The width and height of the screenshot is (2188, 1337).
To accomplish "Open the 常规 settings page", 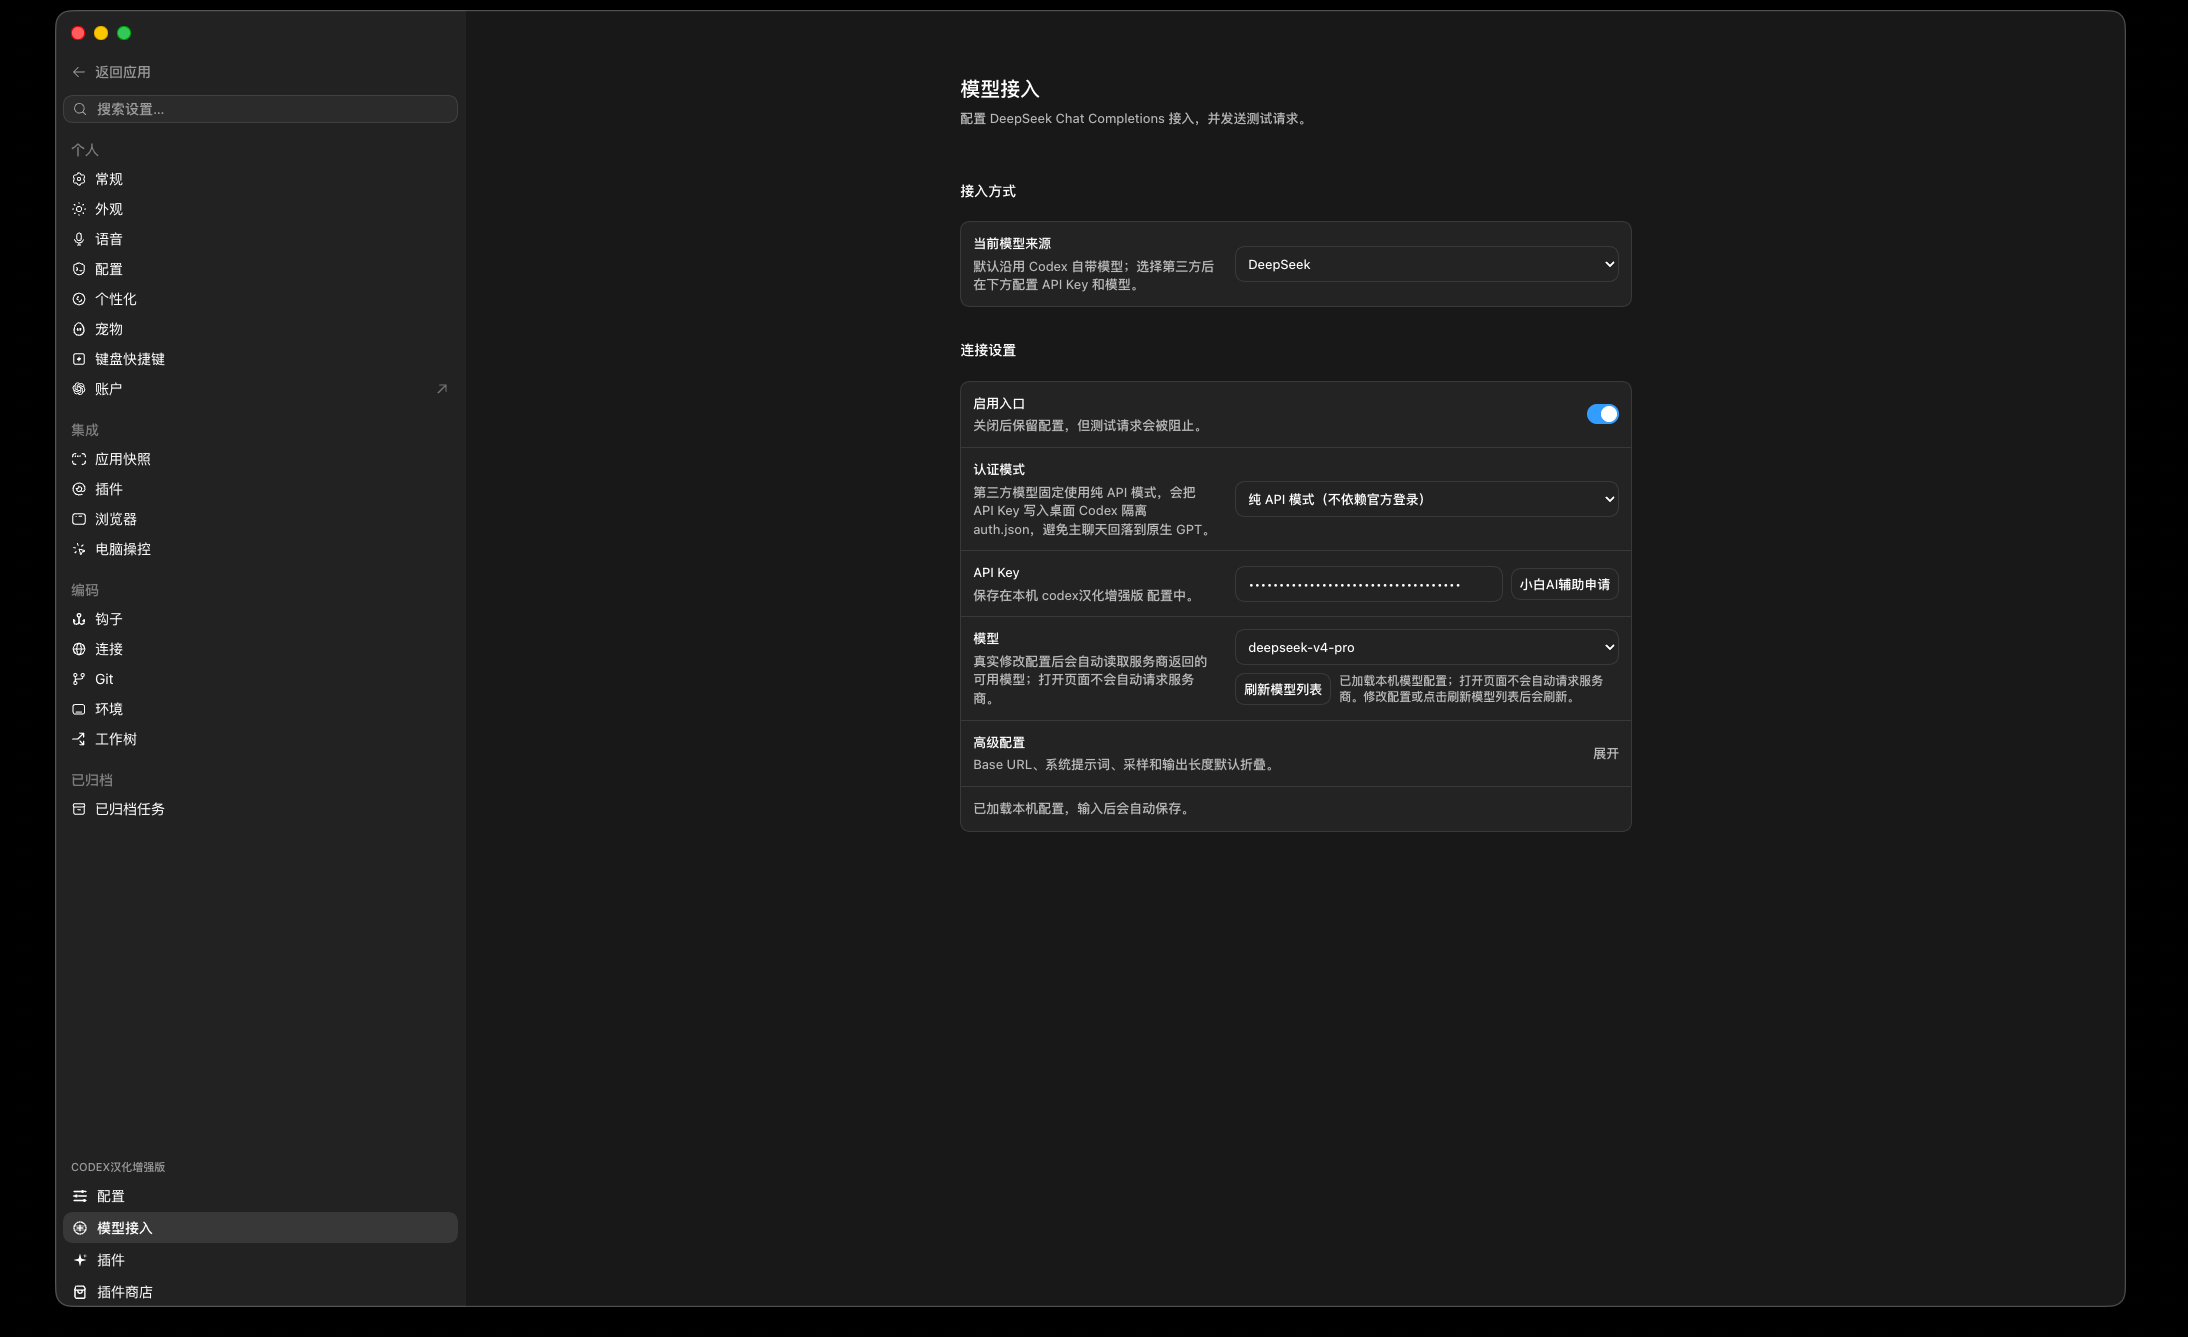I will pos(260,179).
